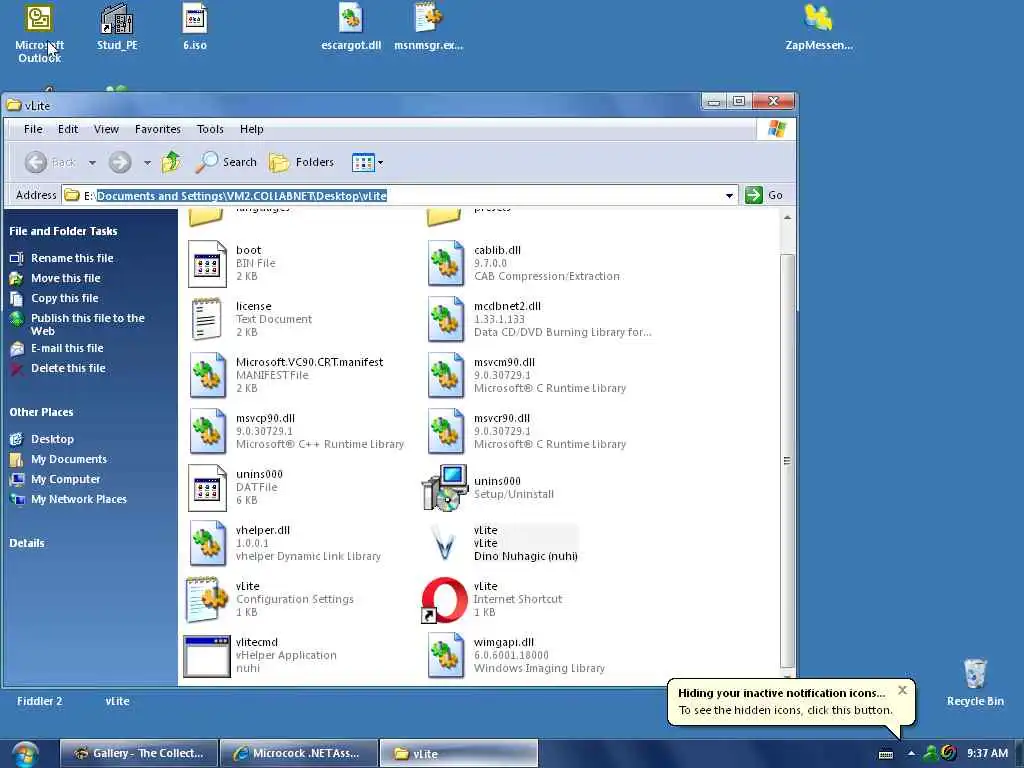The width and height of the screenshot is (1024, 768).
Task: Open the Views dropdown button
Action: point(368,162)
